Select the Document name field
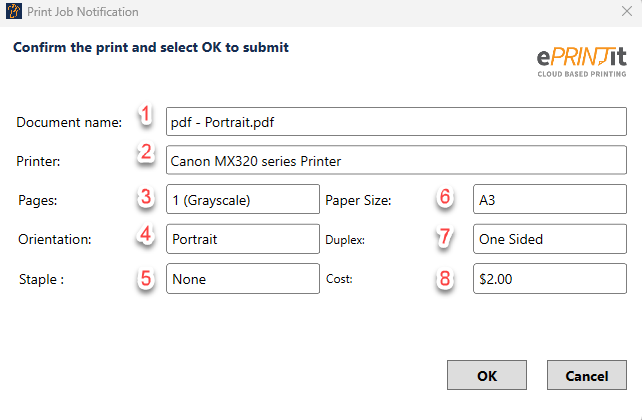 (395, 122)
